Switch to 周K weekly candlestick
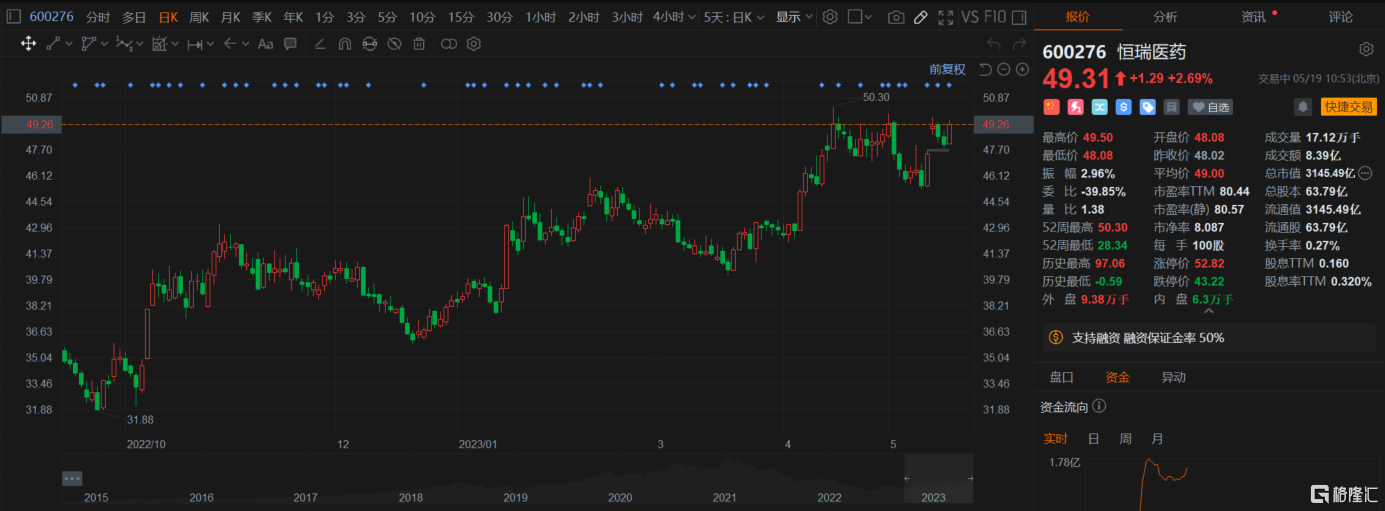The image size is (1385, 511). tap(199, 17)
